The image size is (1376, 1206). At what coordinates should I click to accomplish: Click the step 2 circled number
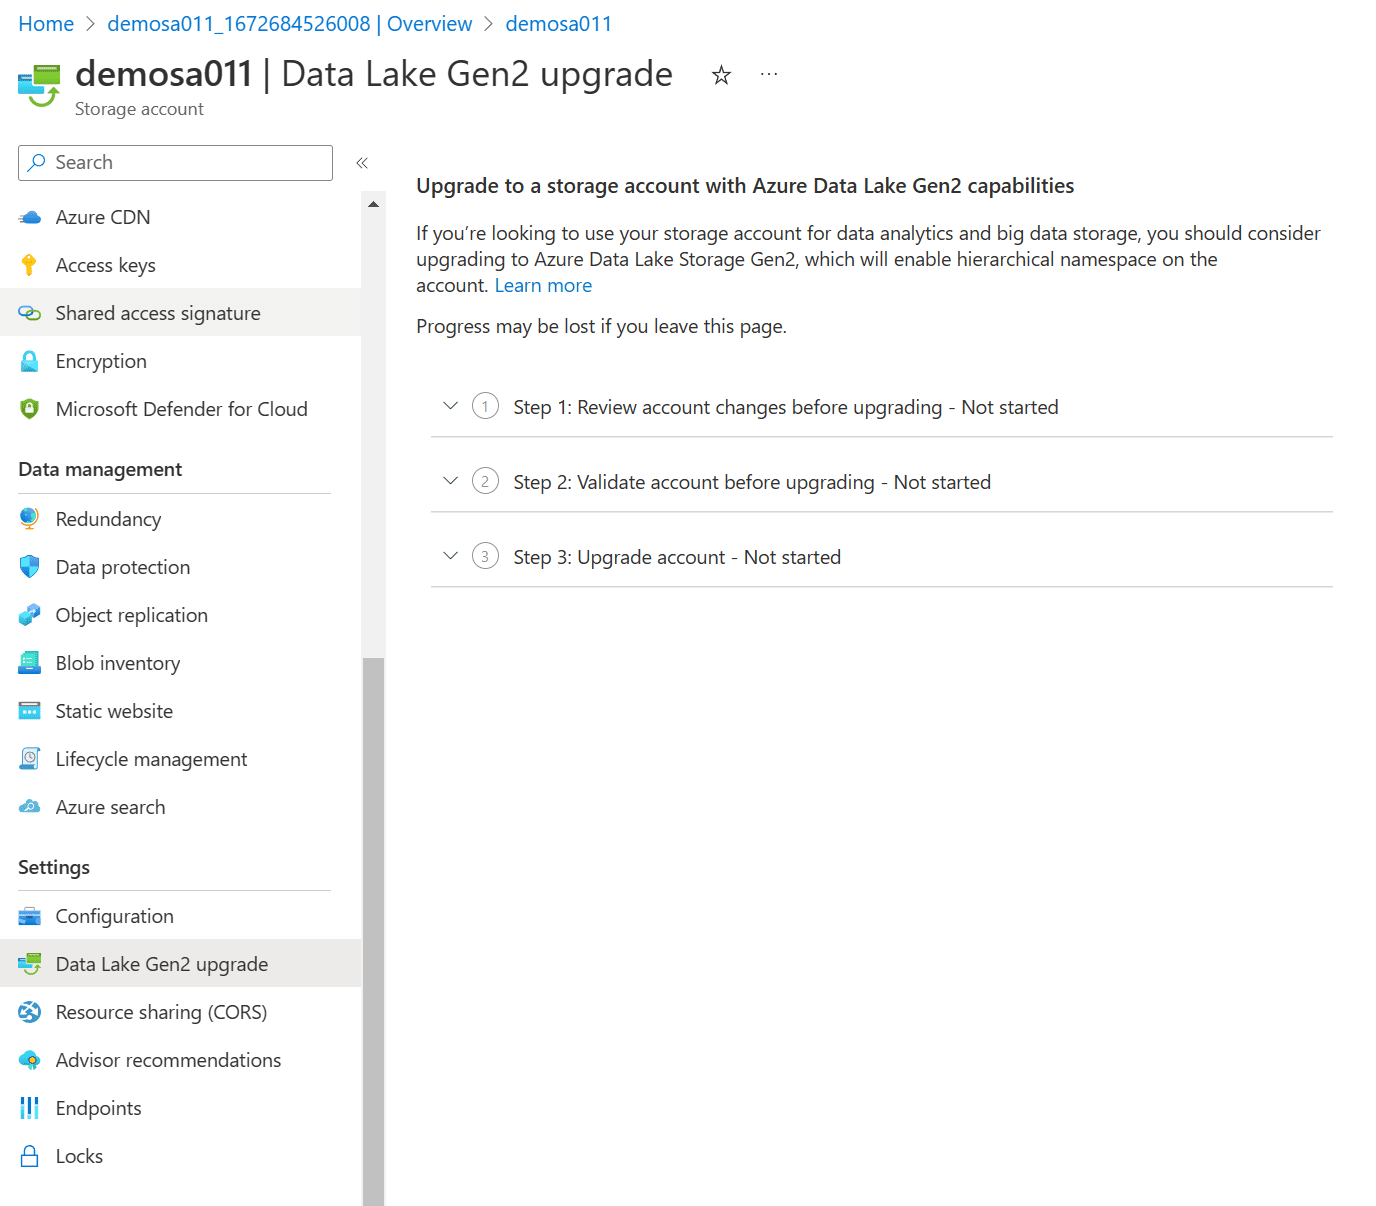point(485,481)
